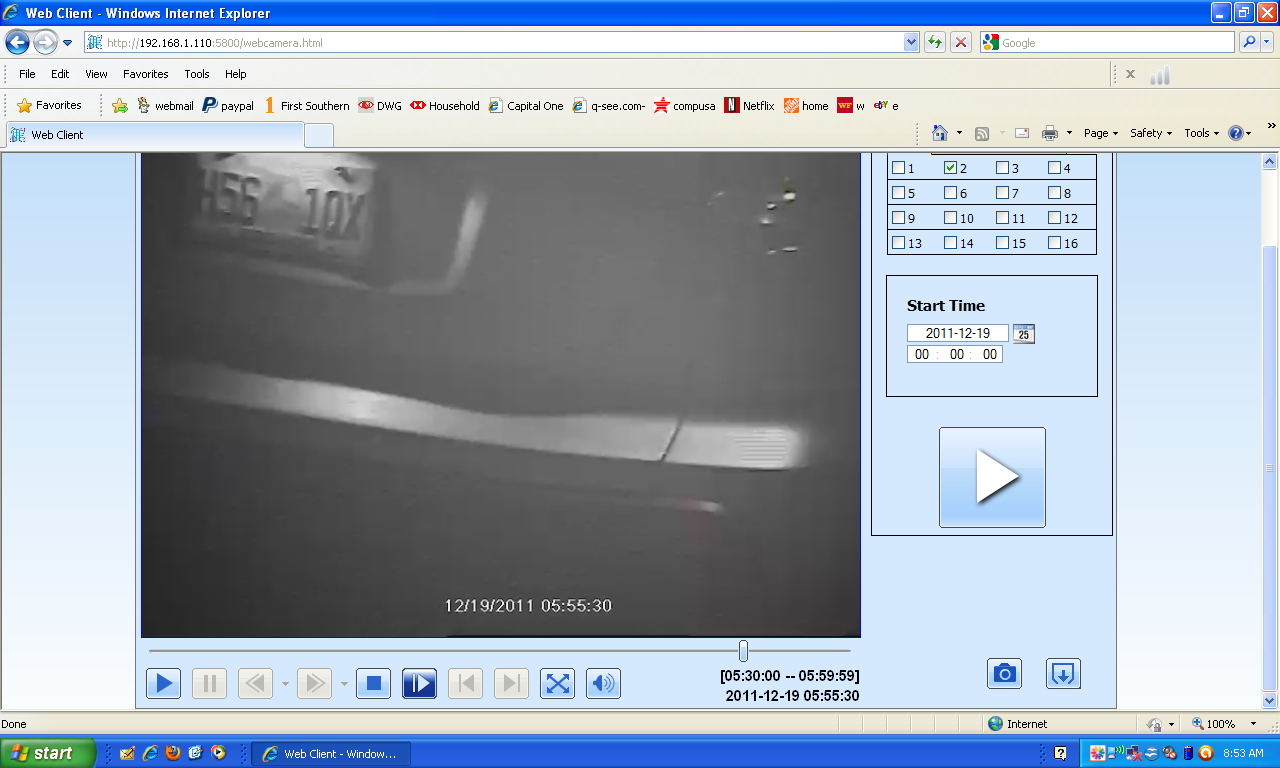
Task: Refresh the page with the green arrows icon
Action: click(935, 42)
